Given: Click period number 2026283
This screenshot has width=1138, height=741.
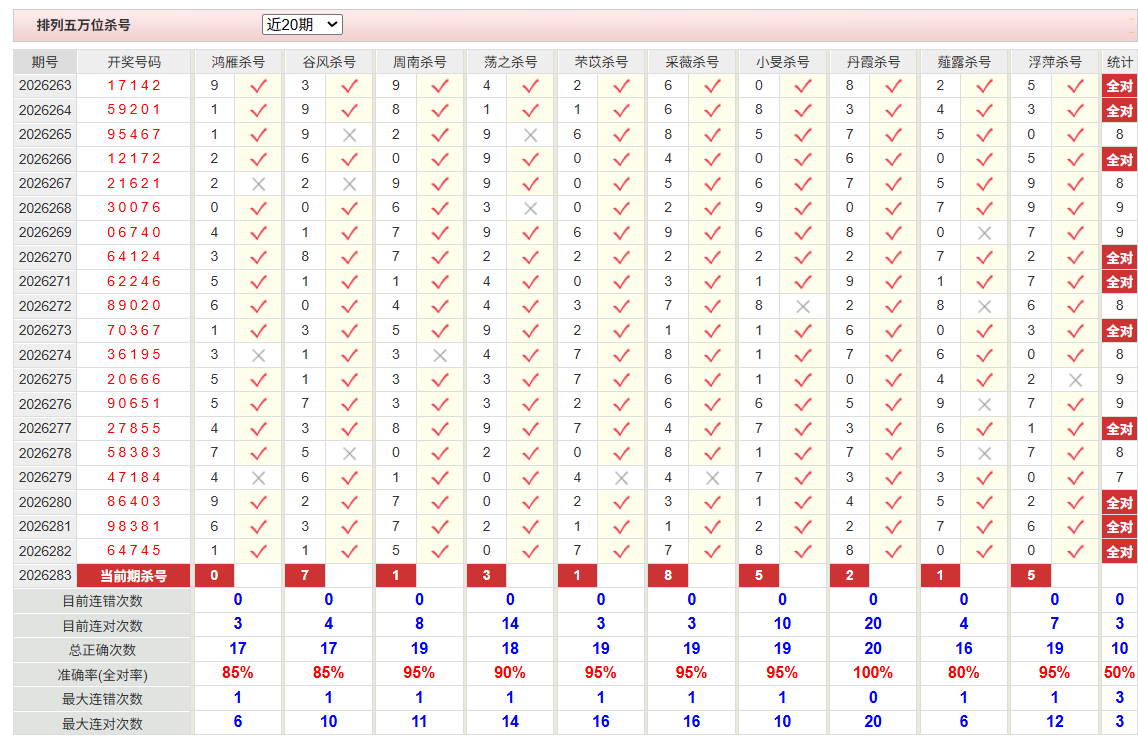Looking at the screenshot, I should click(x=45, y=576).
